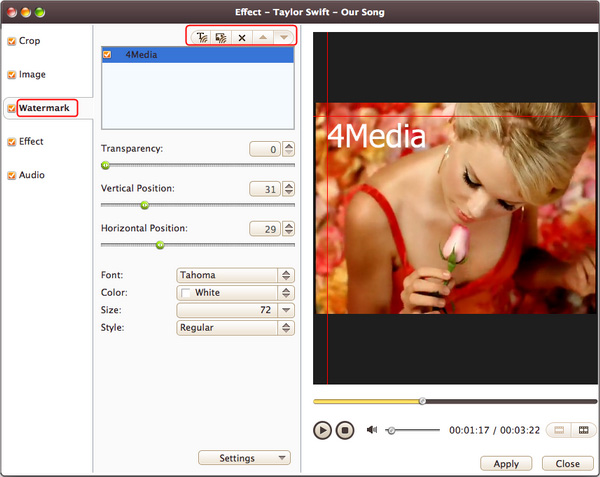Toggle the Crop checkbox

click(x=12, y=41)
